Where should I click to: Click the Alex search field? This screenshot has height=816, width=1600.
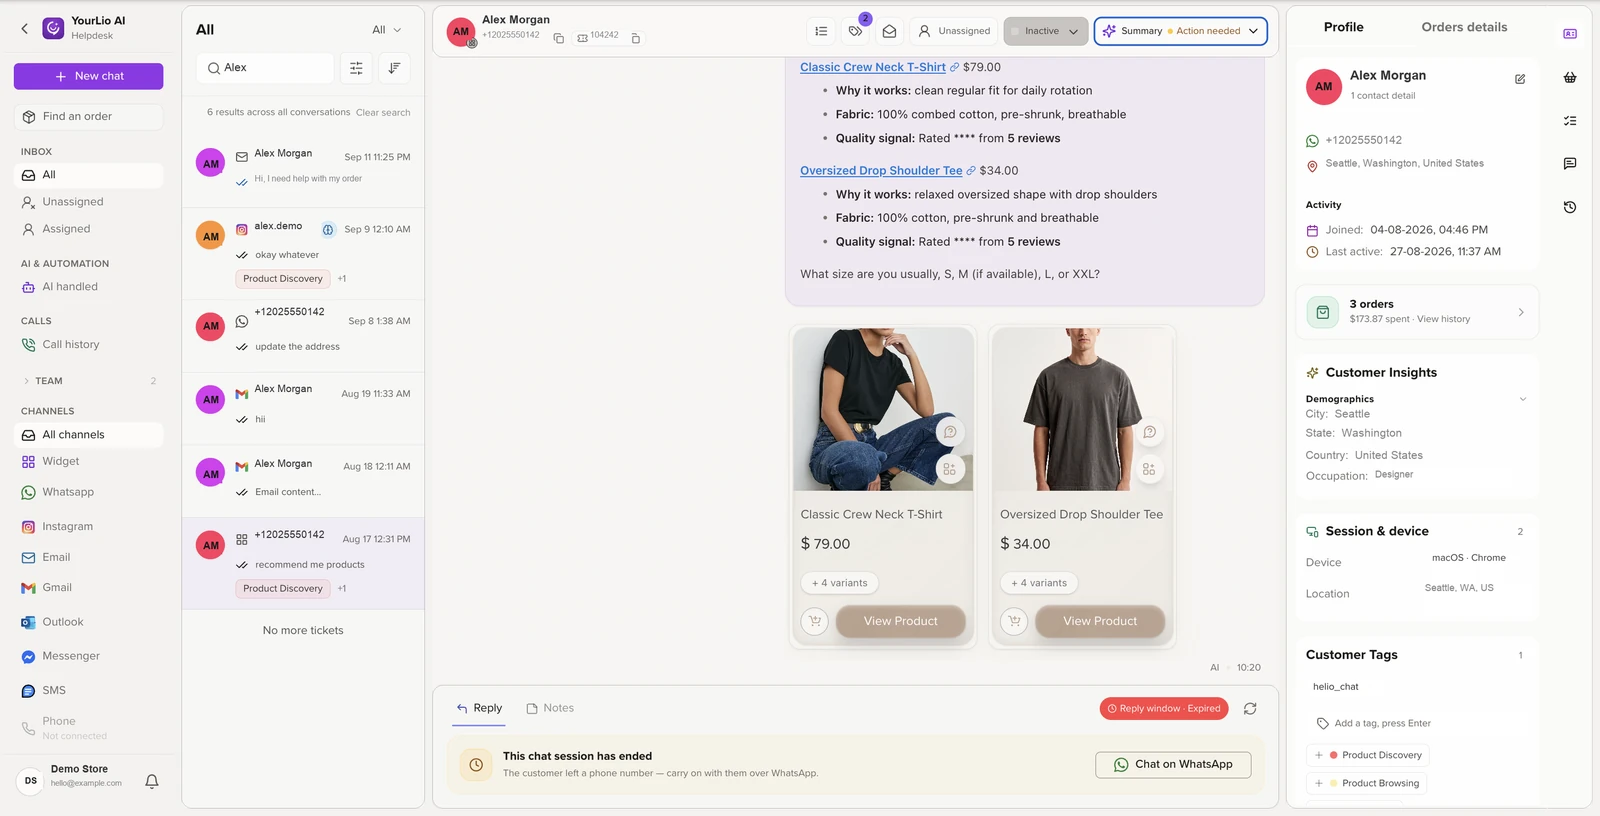pos(265,68)
